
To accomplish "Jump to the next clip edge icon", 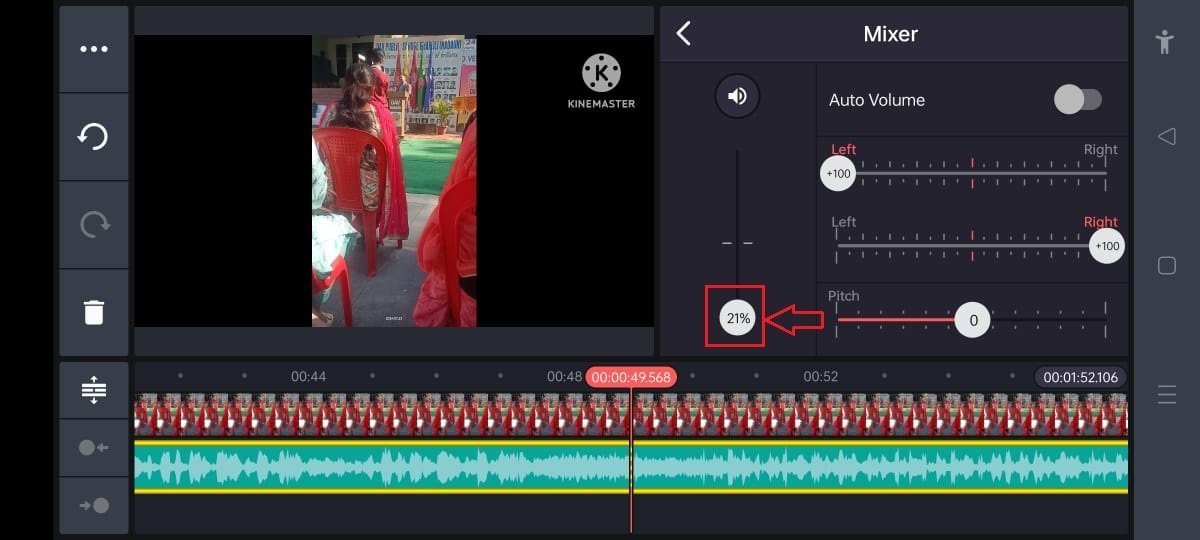I will (x=94, y=505).
